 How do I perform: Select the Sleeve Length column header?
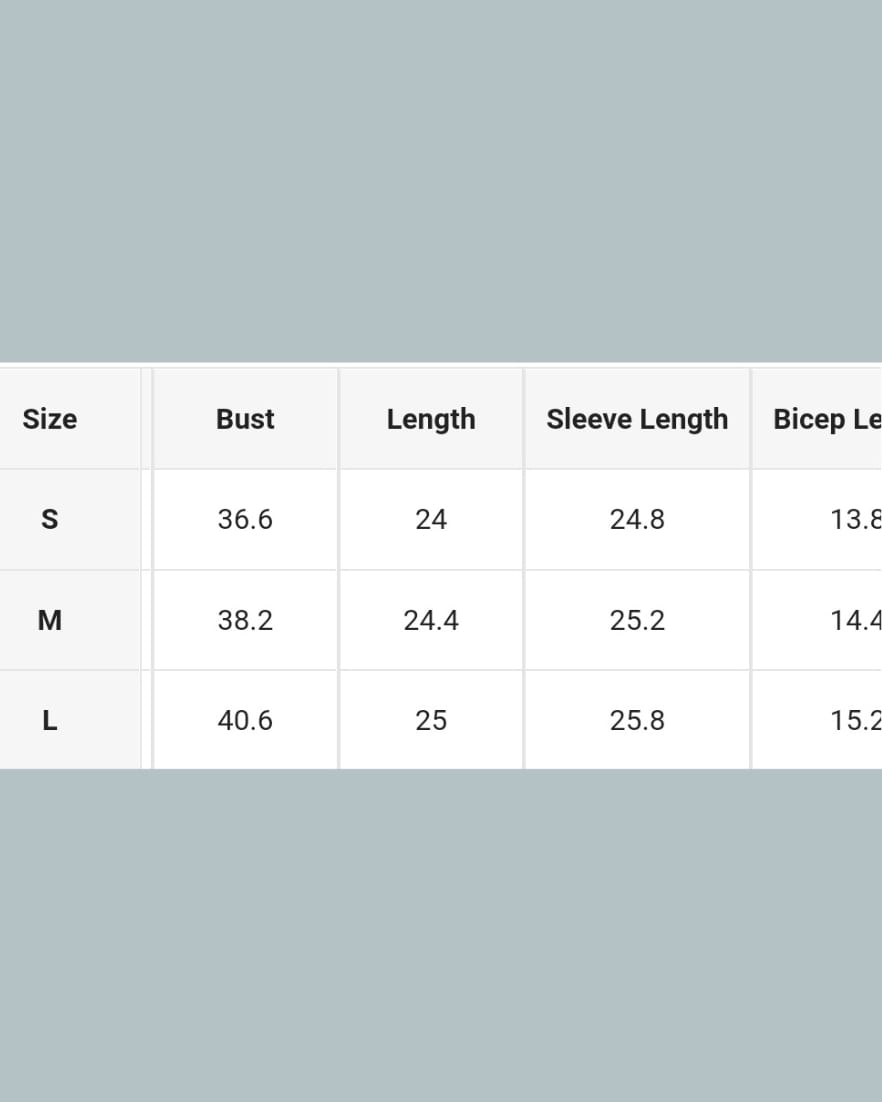tap(637, 419)
